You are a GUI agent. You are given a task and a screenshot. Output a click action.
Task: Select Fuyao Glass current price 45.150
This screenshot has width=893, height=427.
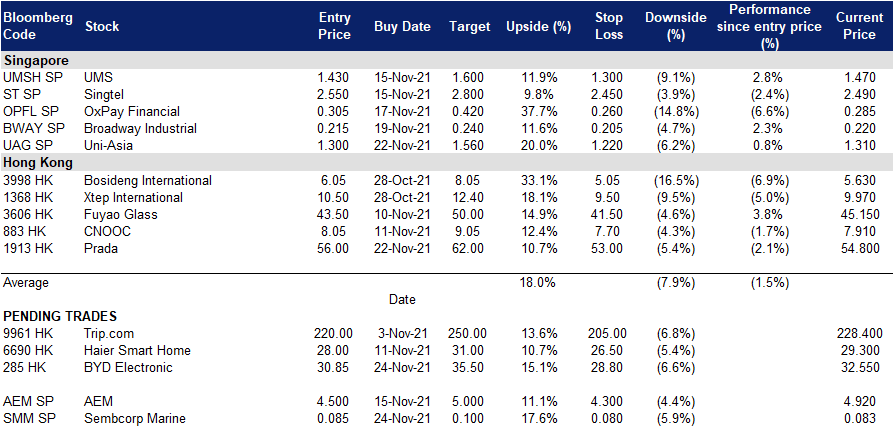[x=860, y=215]
